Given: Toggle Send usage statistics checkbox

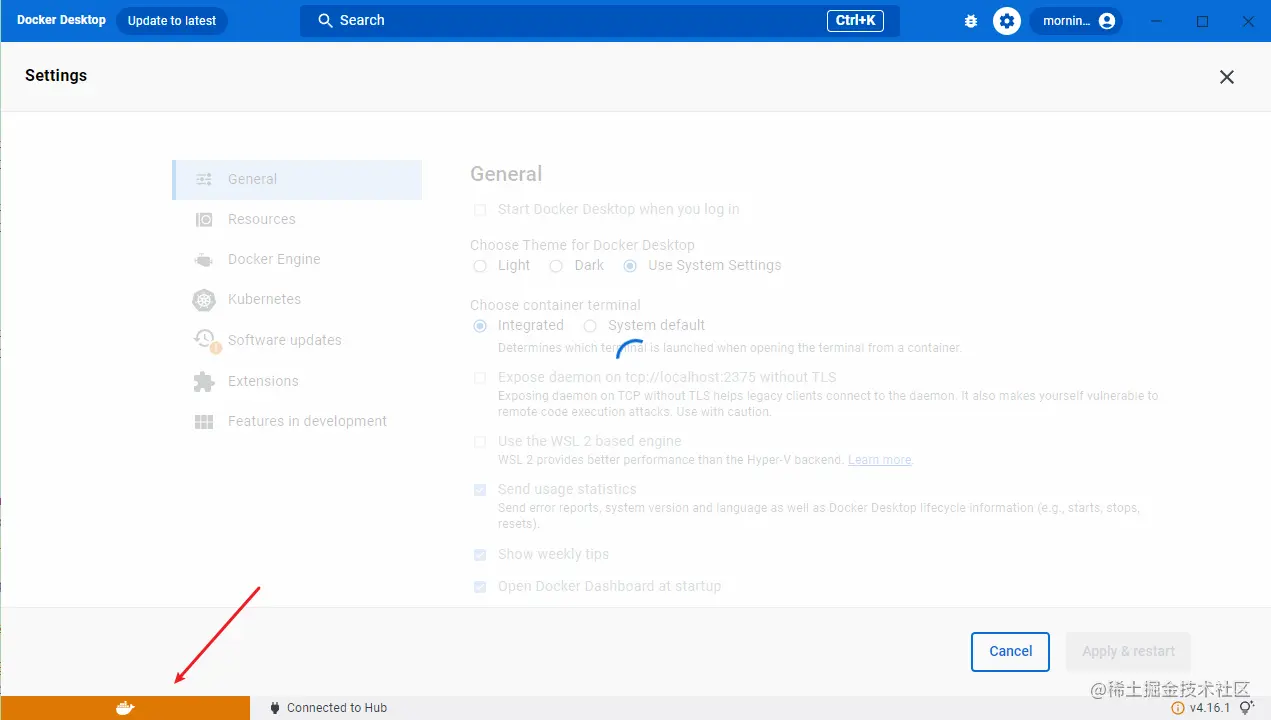Looking at the screenshot, I should 480,490.
